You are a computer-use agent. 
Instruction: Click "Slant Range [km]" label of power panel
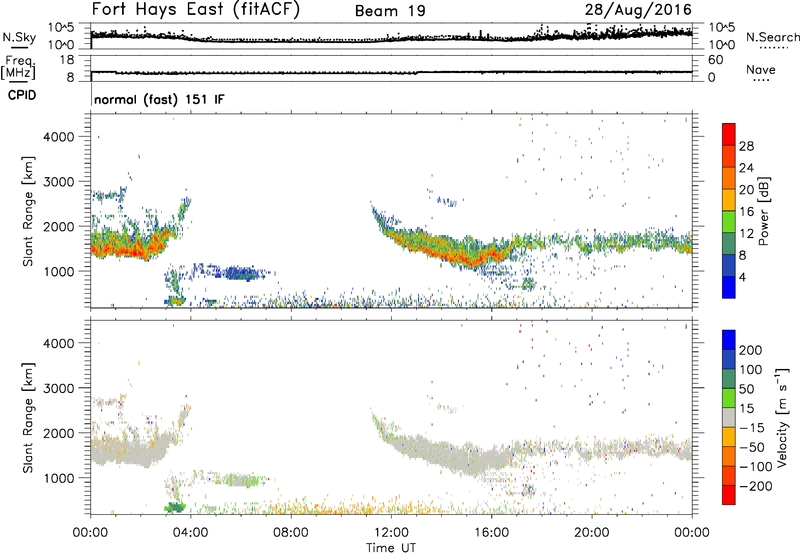point(28,211)
